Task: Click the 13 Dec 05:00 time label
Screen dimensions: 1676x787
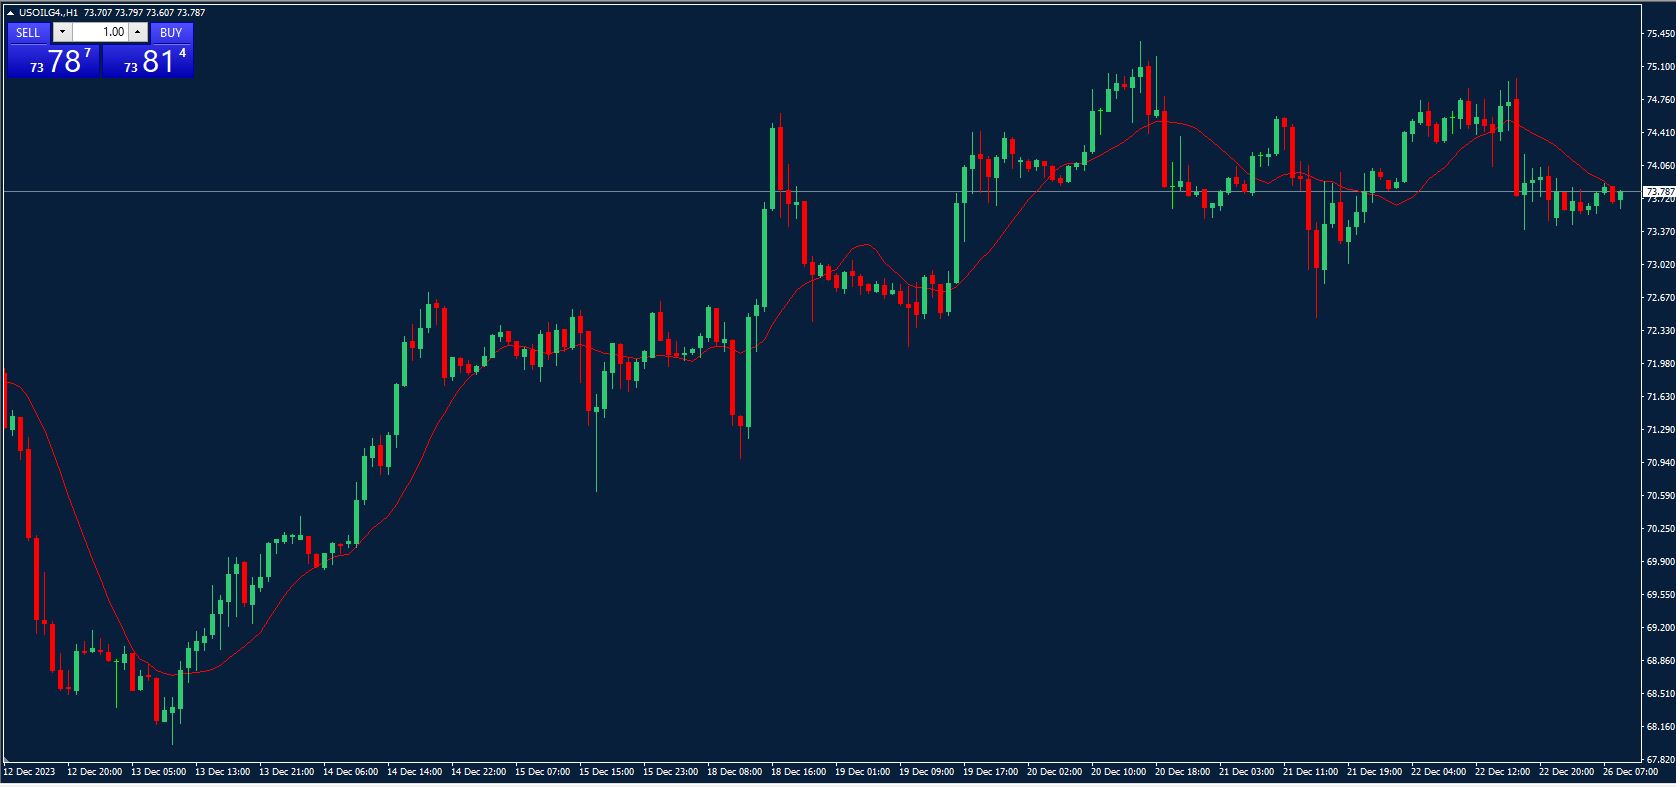Action: pos(158,772)
